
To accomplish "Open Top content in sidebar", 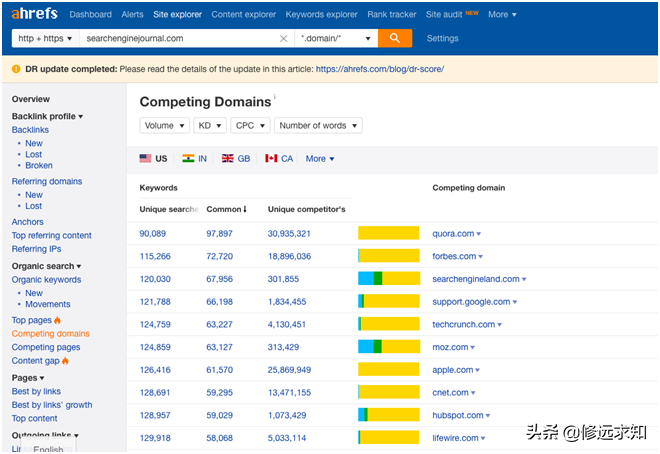I will tap(35, 418).
